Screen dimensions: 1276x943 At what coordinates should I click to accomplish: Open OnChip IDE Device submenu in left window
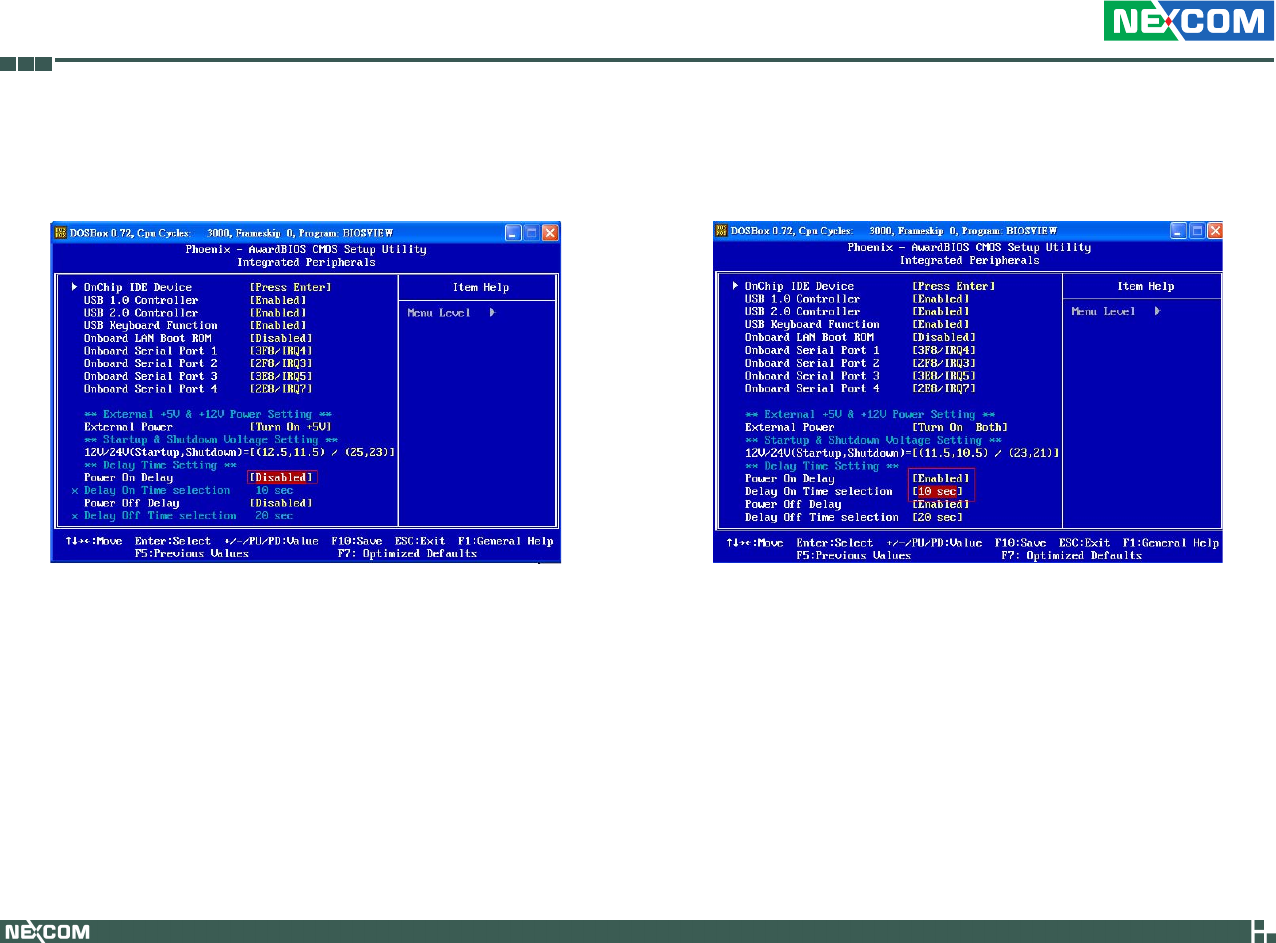(x=138, y=287)
